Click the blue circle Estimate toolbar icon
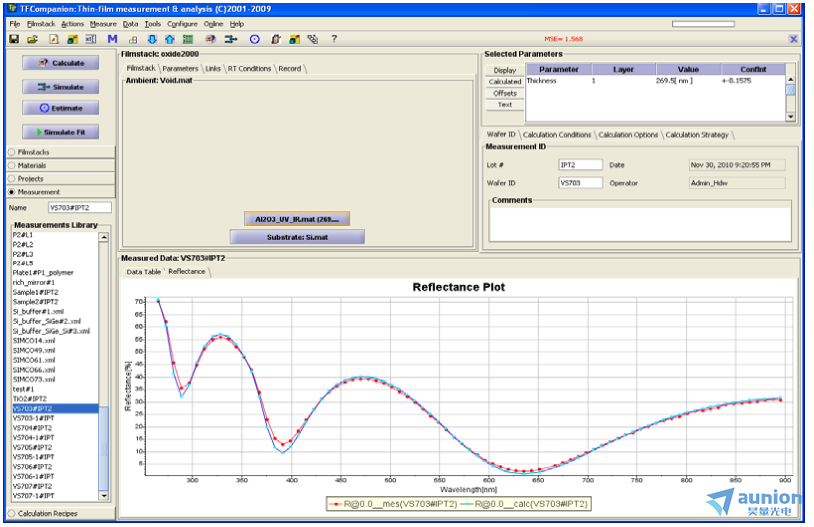 click(x=254, y=39)
